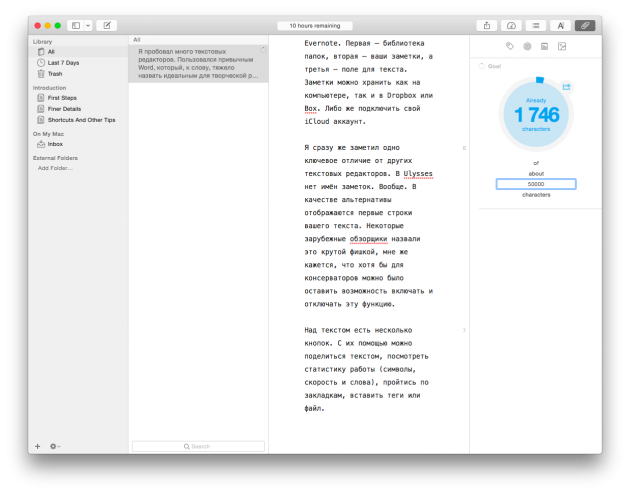This screenshot has height=494, width=630.
Task: Click the share goal icon on circle
Action: [x=567, y=88]
